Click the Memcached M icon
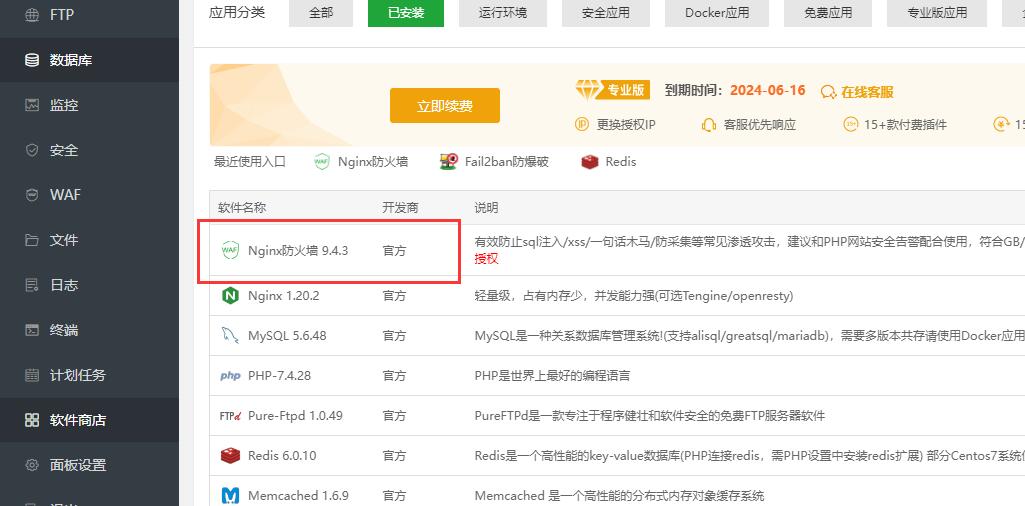This screenshot has height=506, width=1025. (230, 496)
